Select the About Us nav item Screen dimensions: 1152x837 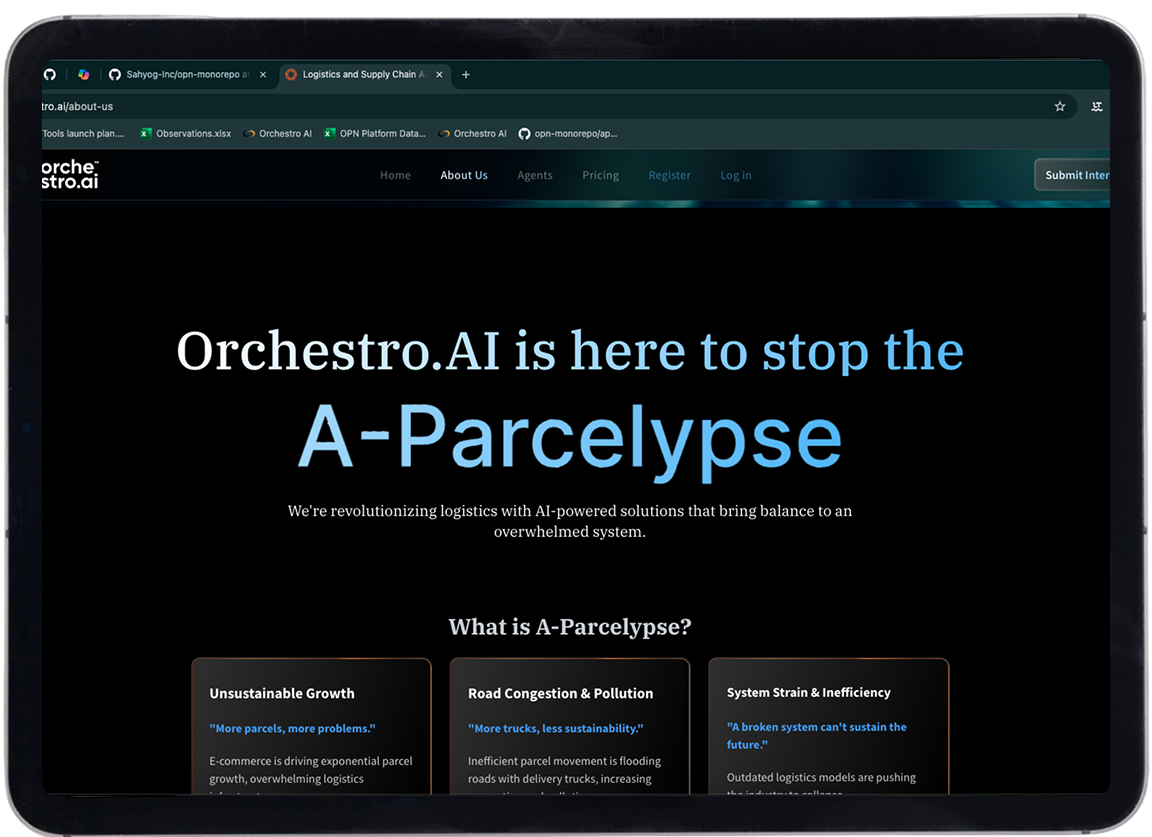(464, 175)
